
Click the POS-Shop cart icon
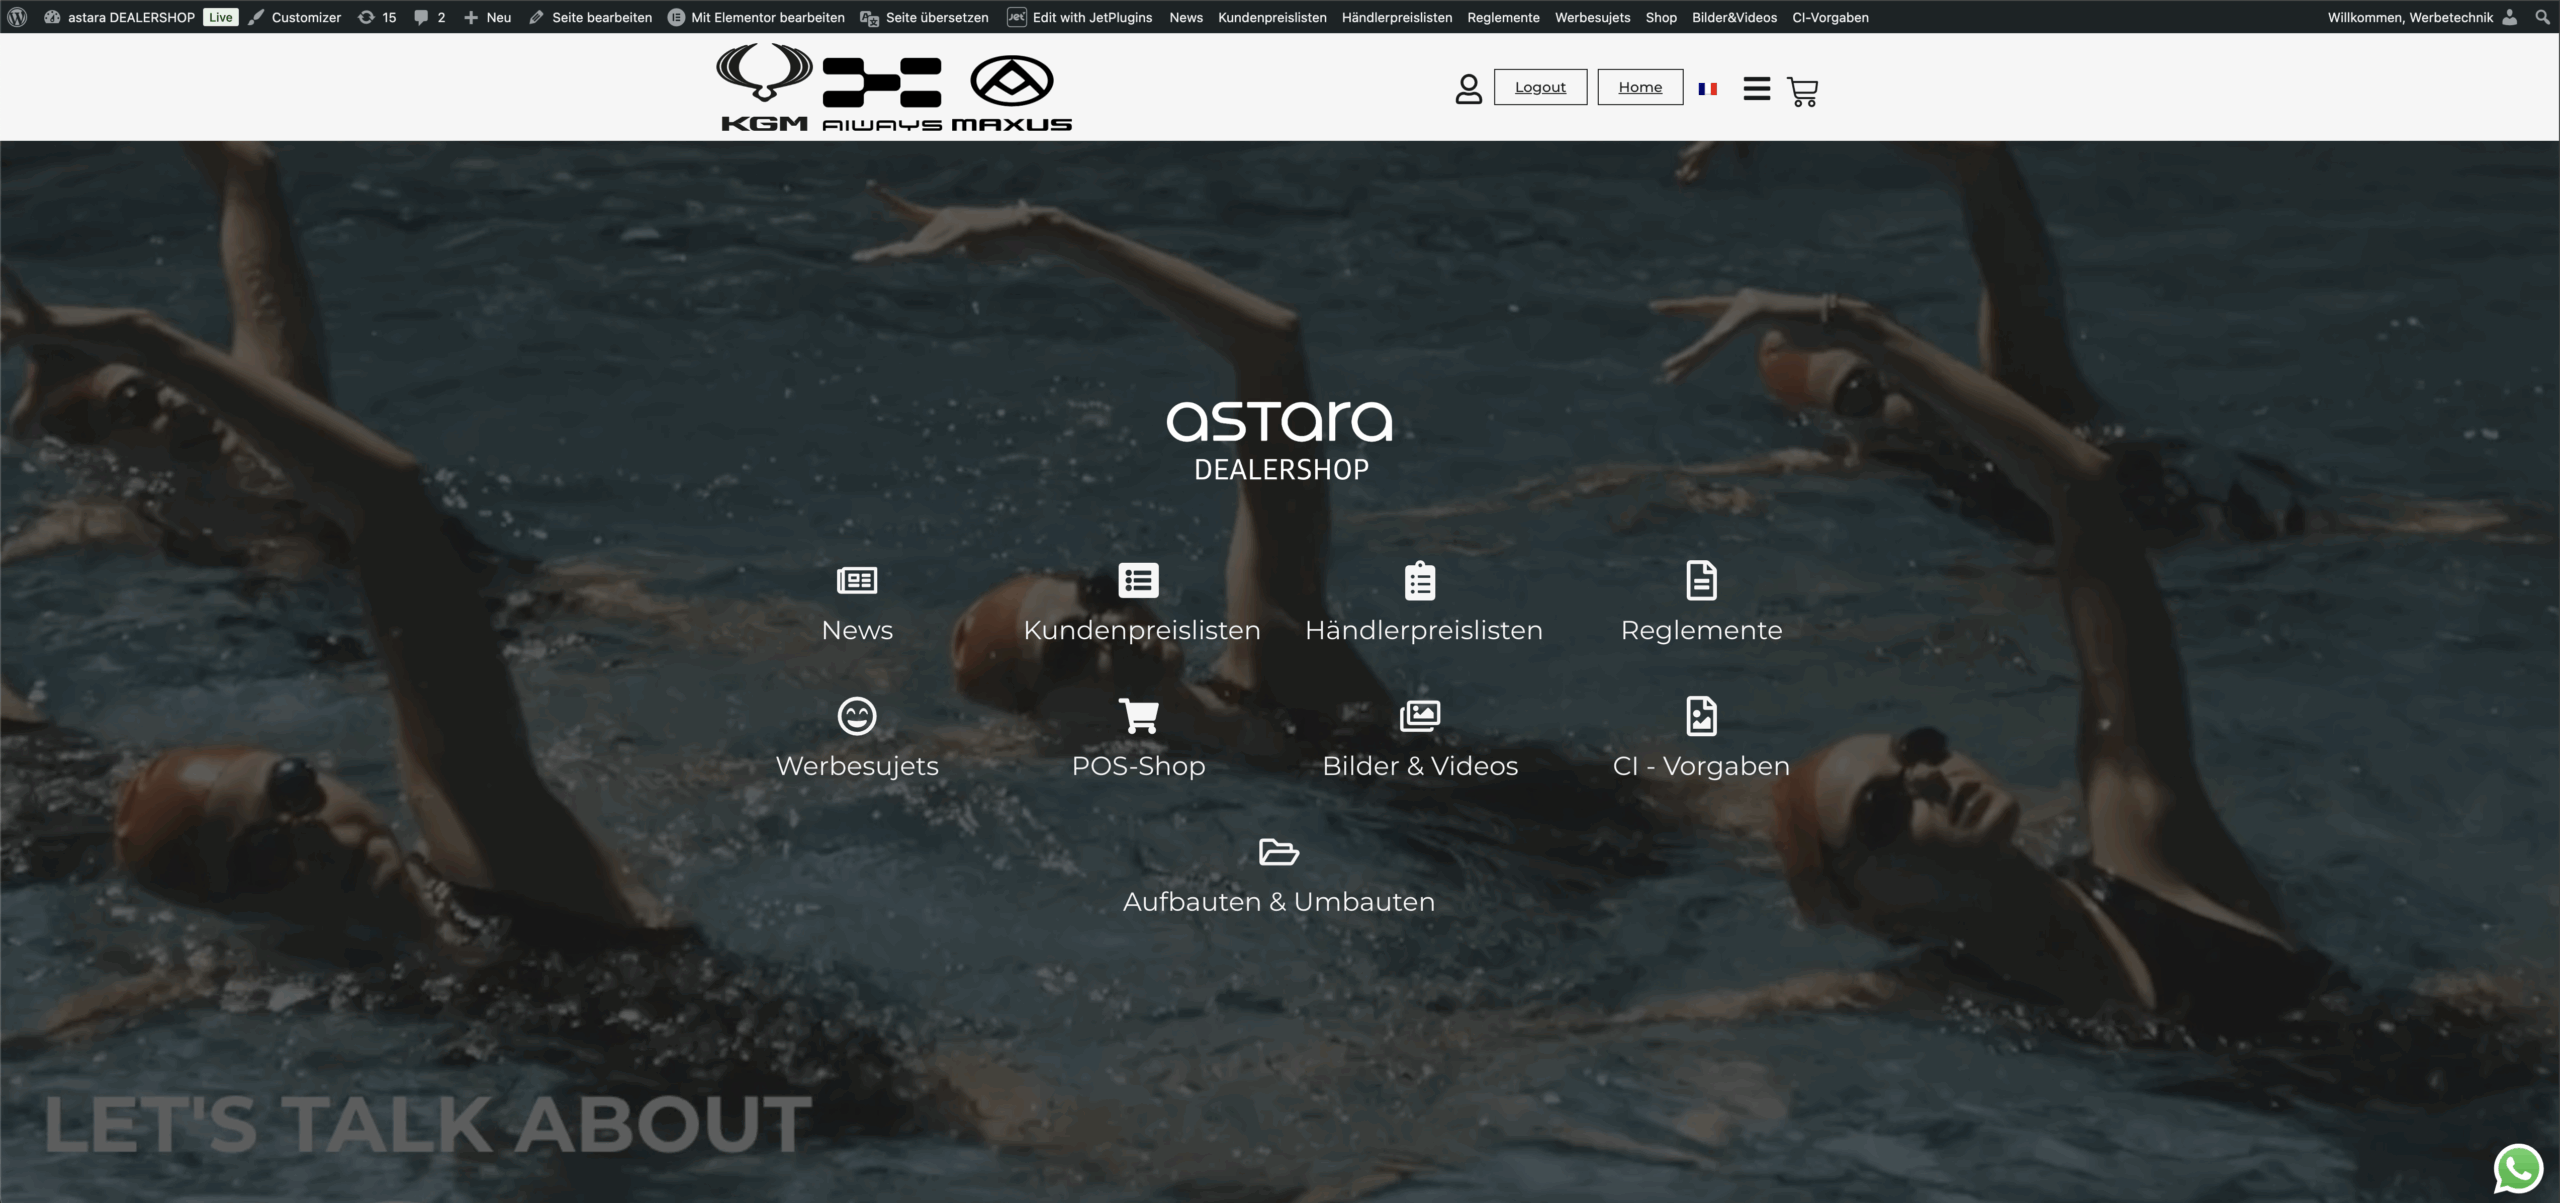click(x=1138, y=716)
